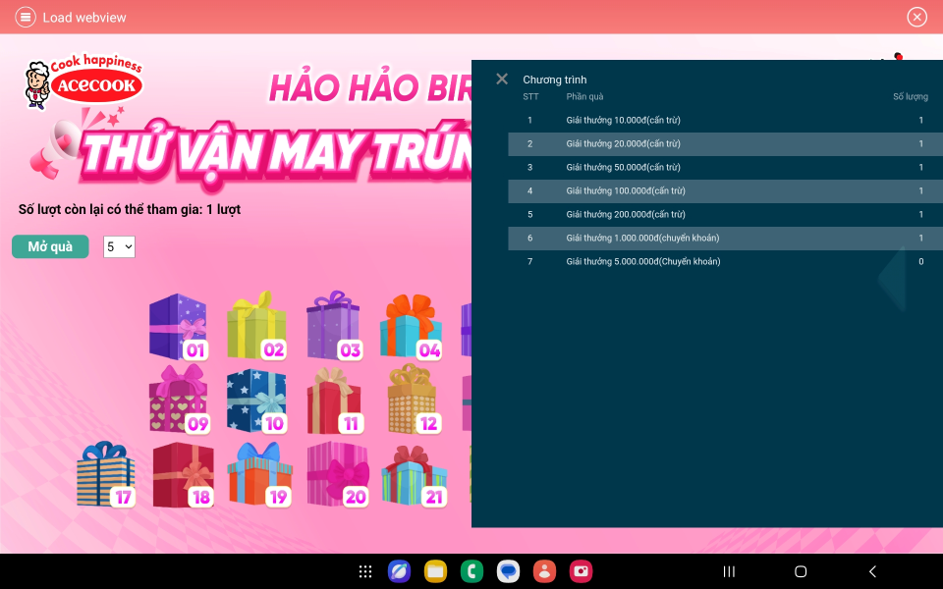Click the remaining turns text Số lượt còn lại
Image resolution: width=943 pixels, height=589 pixels.
129,209
